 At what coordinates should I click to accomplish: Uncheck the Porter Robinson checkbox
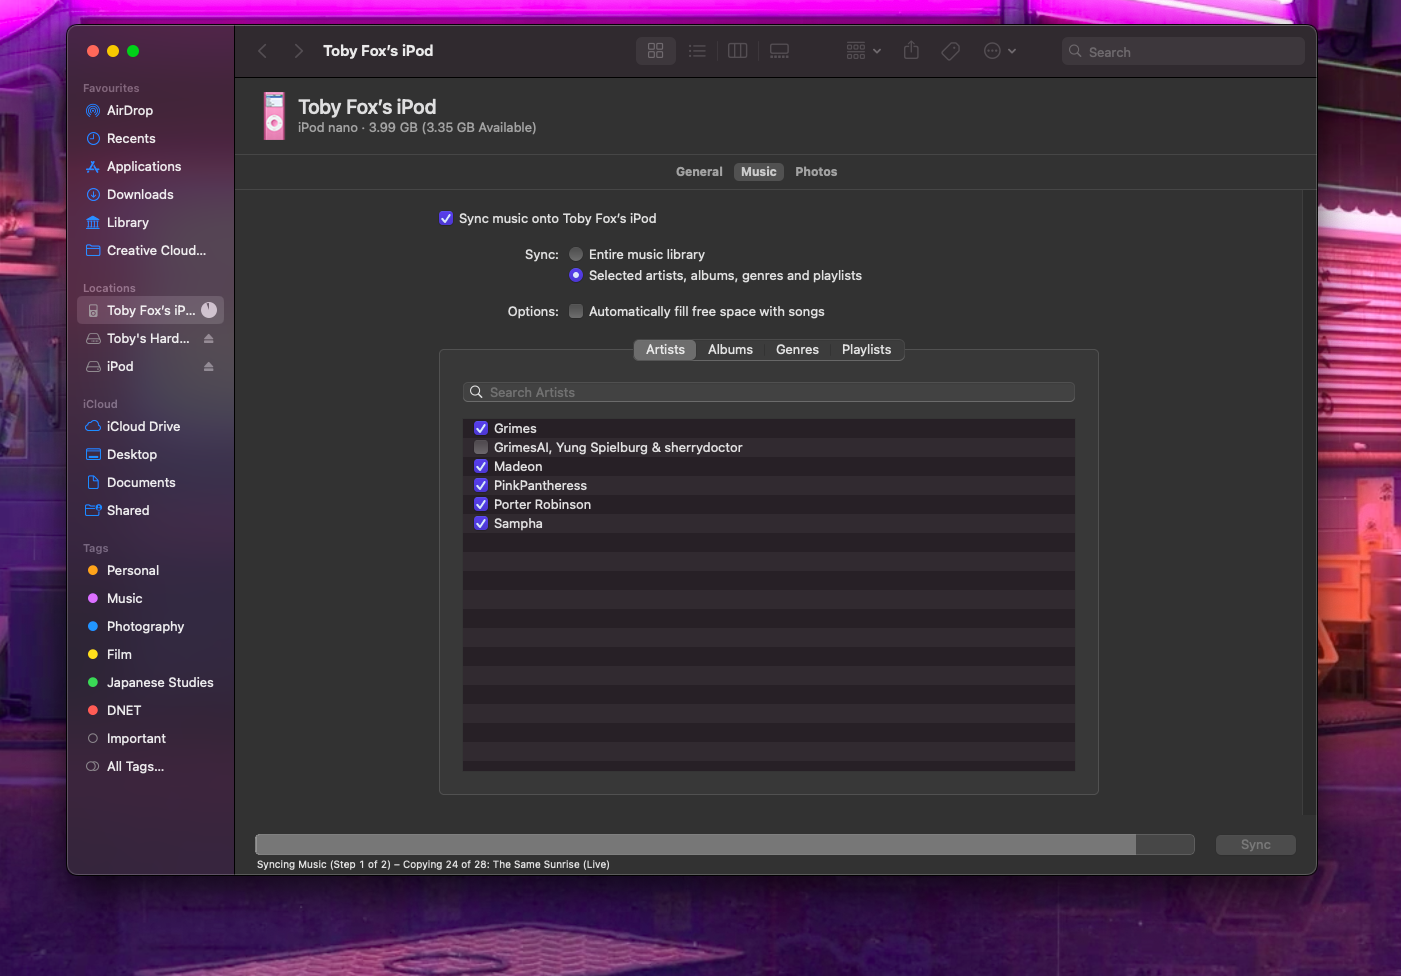(x=481, y=504)
